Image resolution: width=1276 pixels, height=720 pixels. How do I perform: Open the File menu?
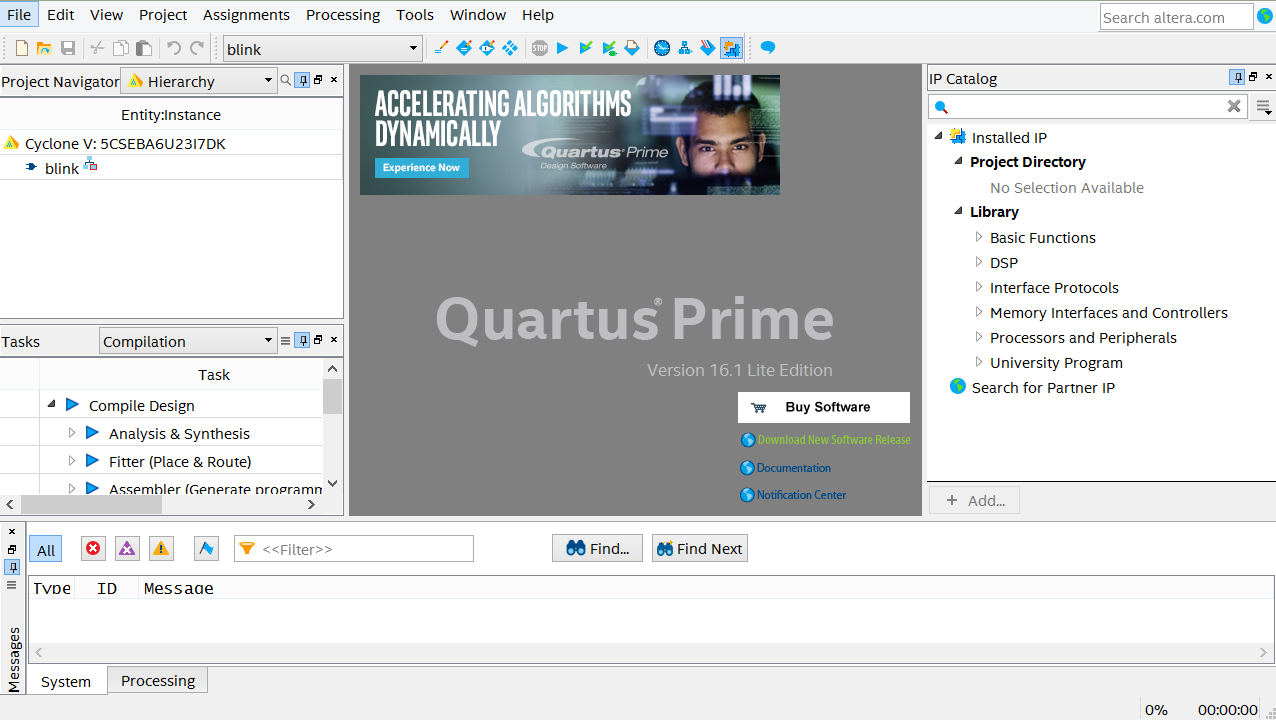pos(19,14)
